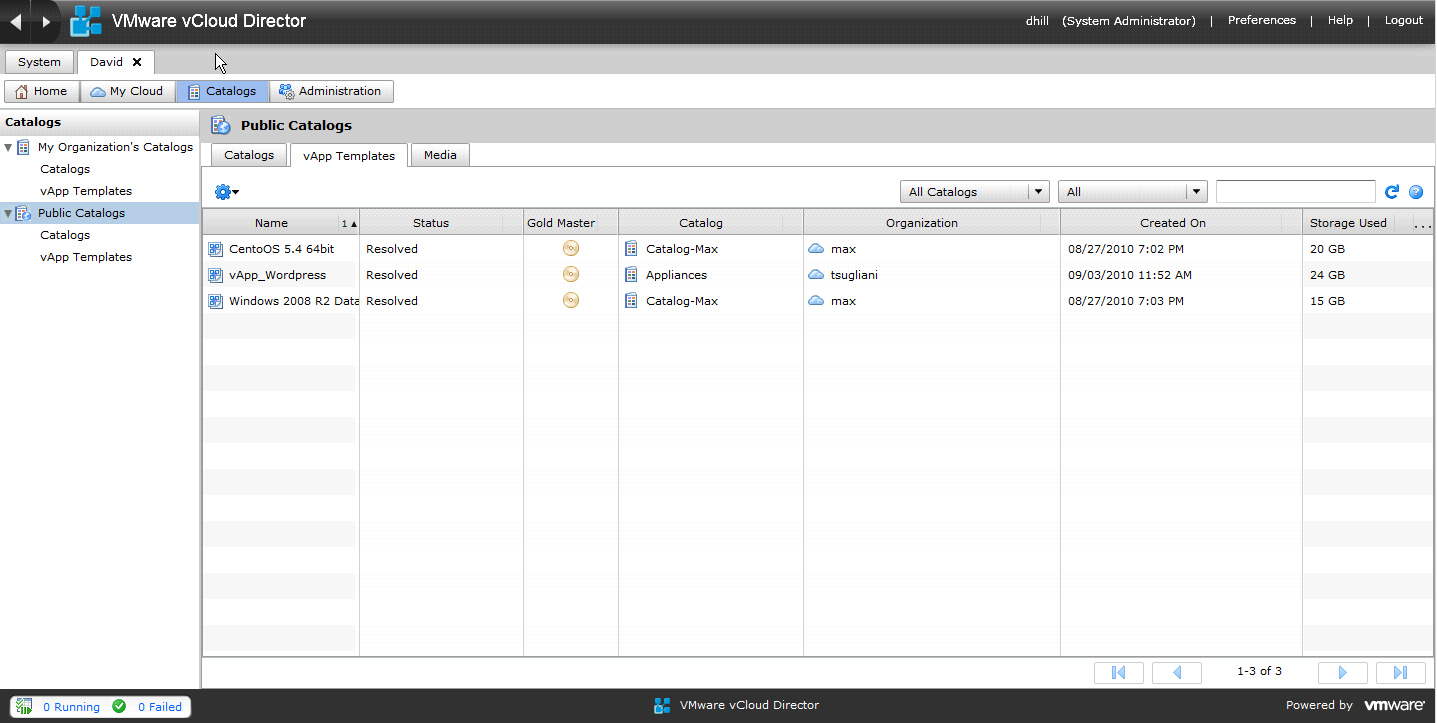The image size is (1437, 723).
Task: Click the Help link
Action: [1340, 20]
